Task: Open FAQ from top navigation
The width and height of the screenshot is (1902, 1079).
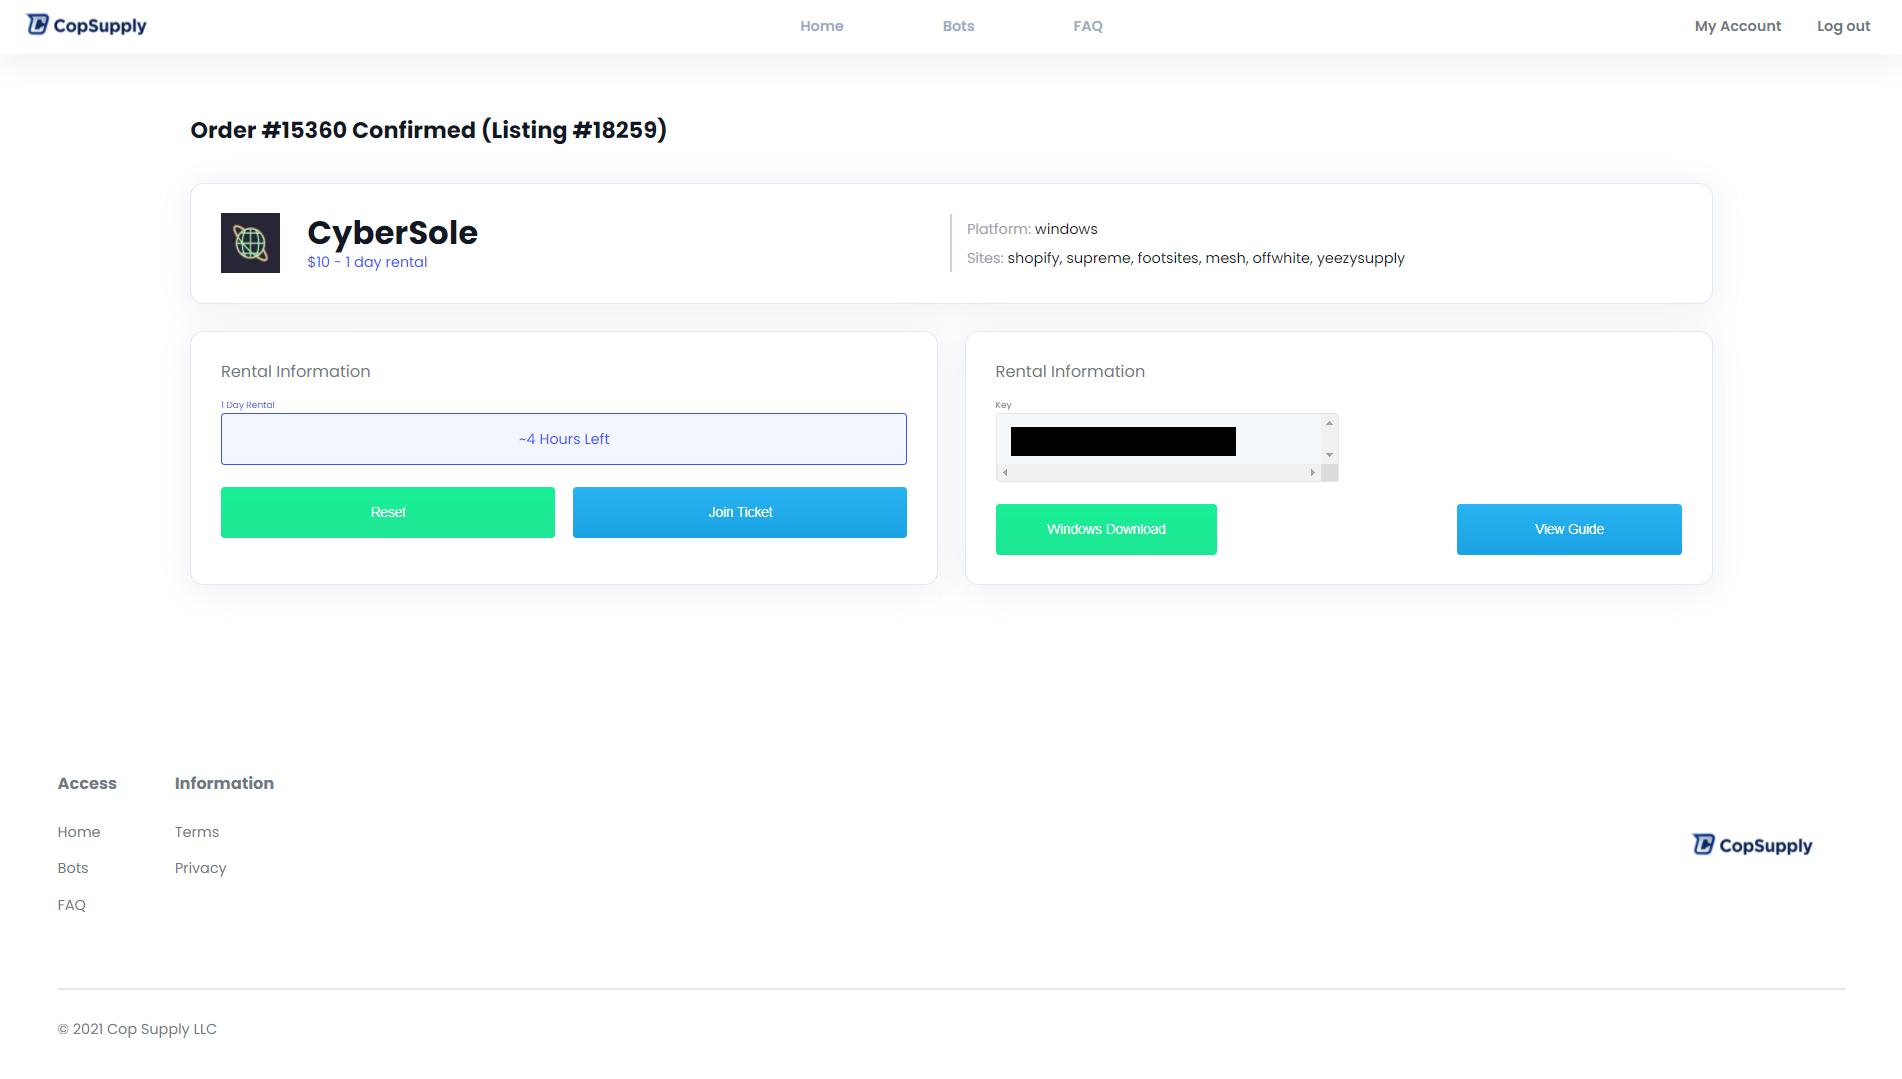Action: click(x=1088, y=26)
